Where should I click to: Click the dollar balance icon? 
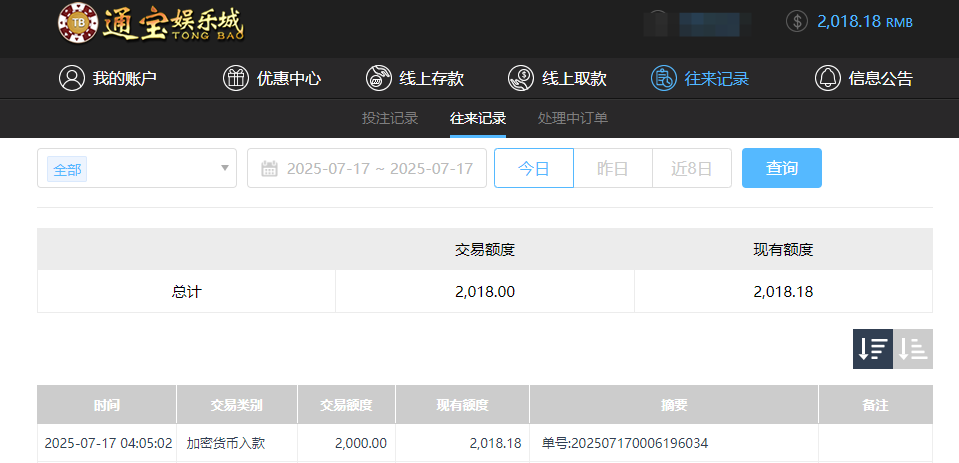tap(796, 21)
